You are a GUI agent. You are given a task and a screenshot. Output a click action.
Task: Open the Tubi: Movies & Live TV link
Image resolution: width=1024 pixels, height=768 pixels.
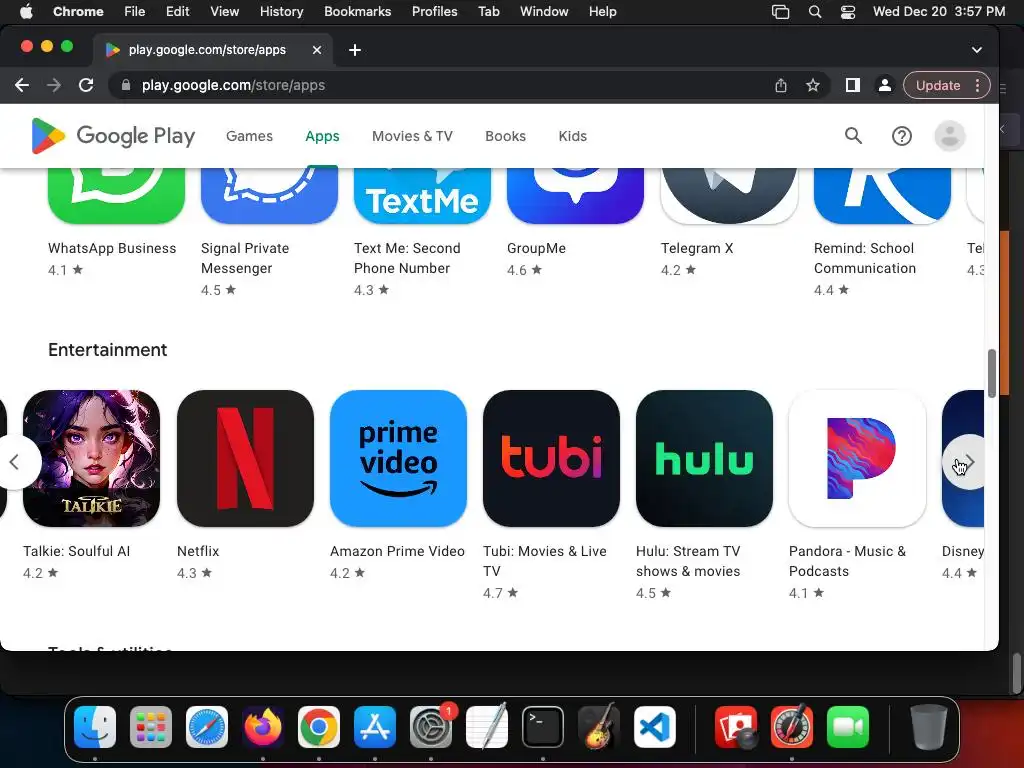click(x=545, y=561)
